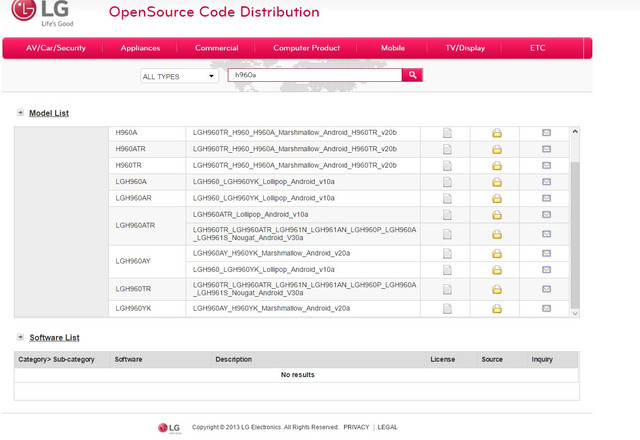View license file for H960TR Marshmallow v20b row
This screenshot has width=640, height=440.
tap(447, 166)
